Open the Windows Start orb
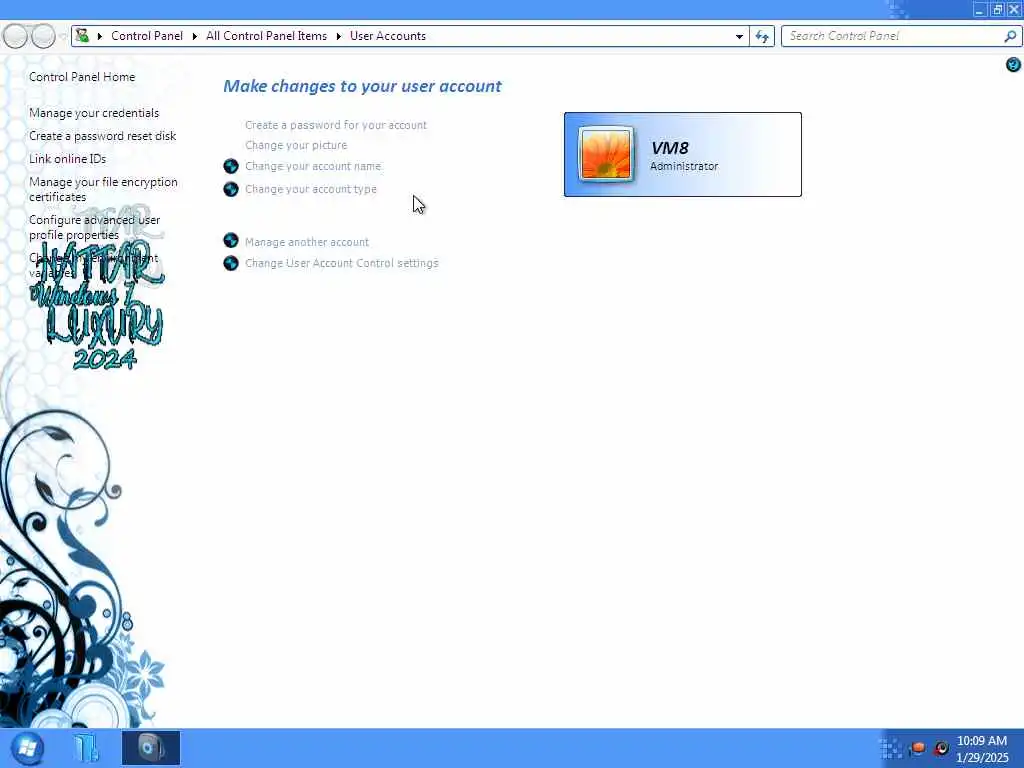 pos(27,748)
